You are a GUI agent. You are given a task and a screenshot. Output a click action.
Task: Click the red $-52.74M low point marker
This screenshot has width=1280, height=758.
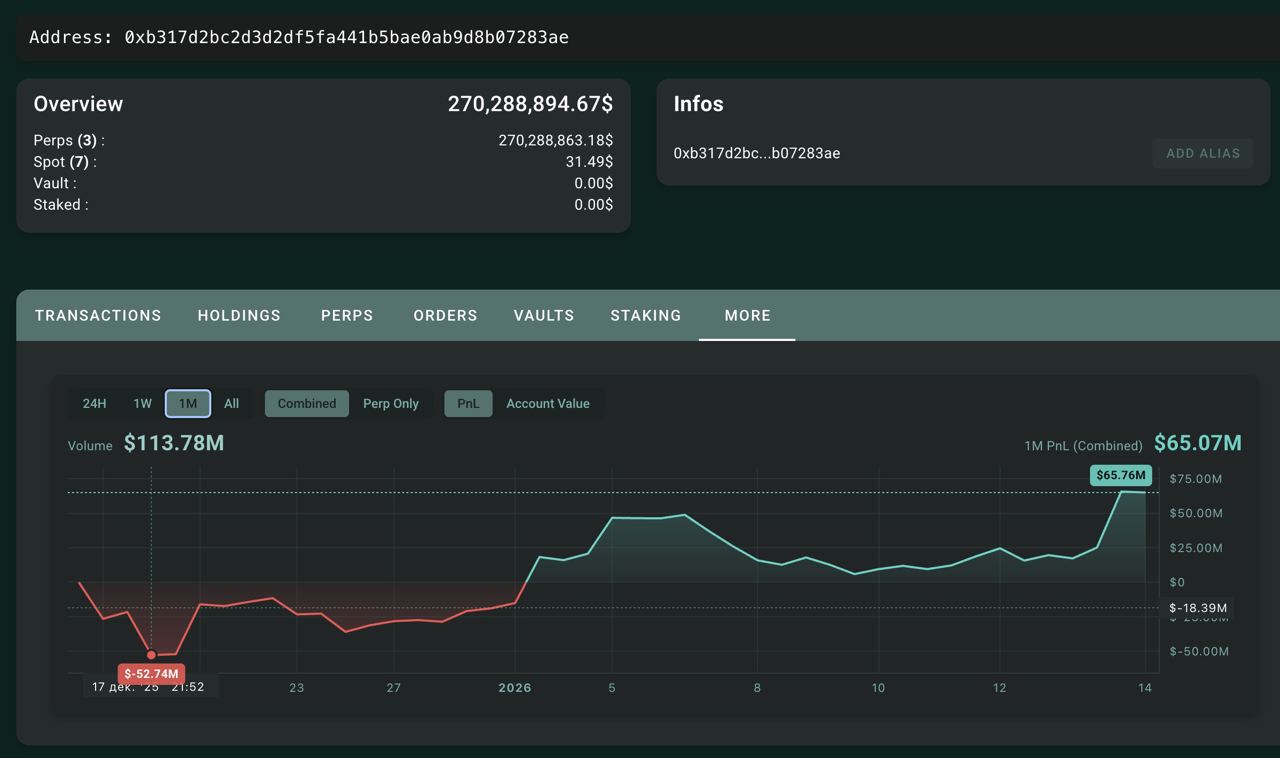(151, 655)
